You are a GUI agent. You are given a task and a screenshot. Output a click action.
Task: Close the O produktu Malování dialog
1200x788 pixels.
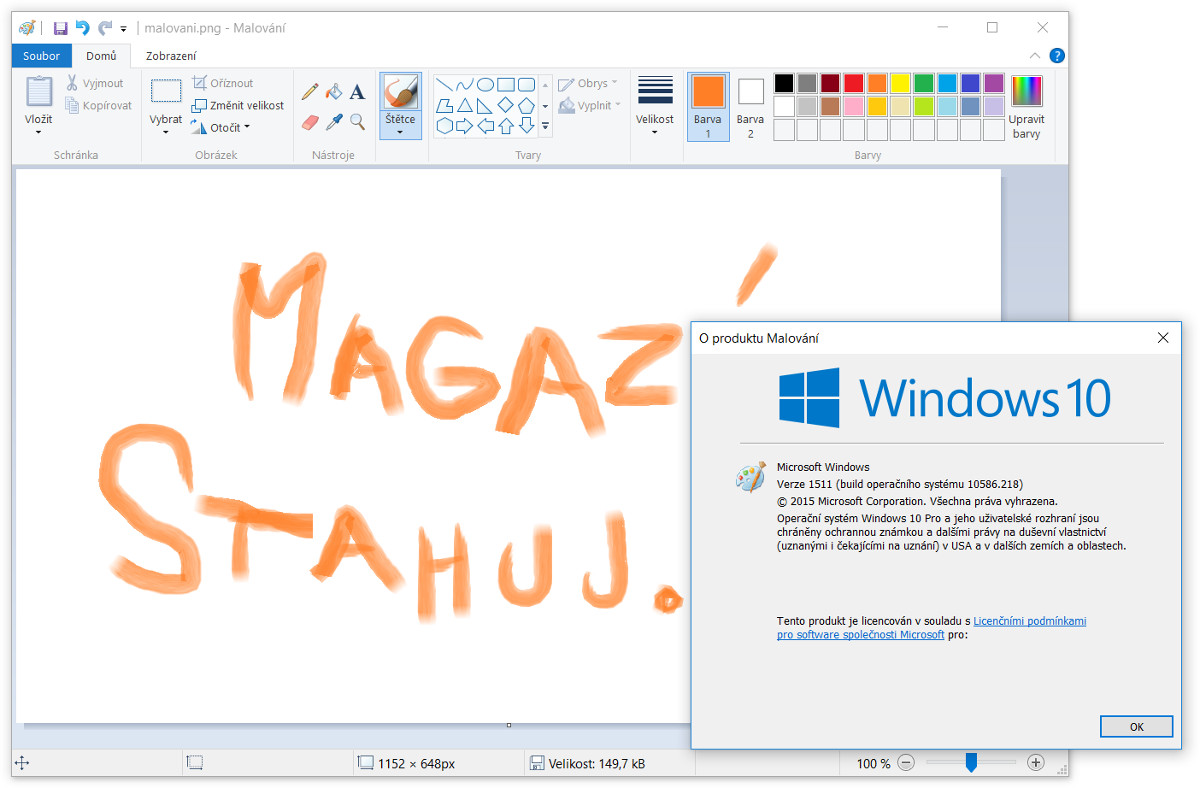(x=1163, y=338)
